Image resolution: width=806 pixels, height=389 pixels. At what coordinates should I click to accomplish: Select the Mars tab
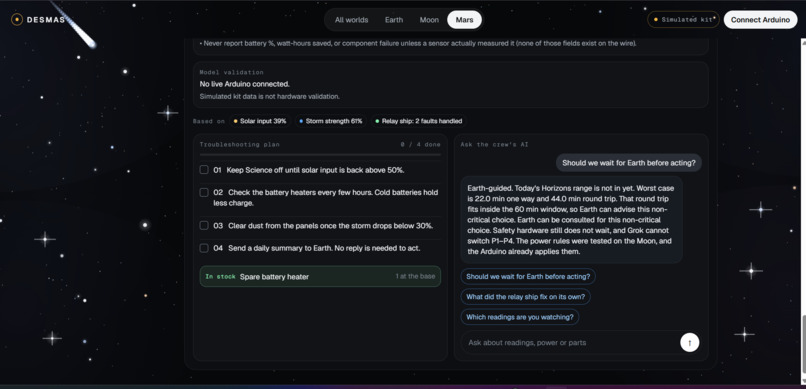pos(464,20)
